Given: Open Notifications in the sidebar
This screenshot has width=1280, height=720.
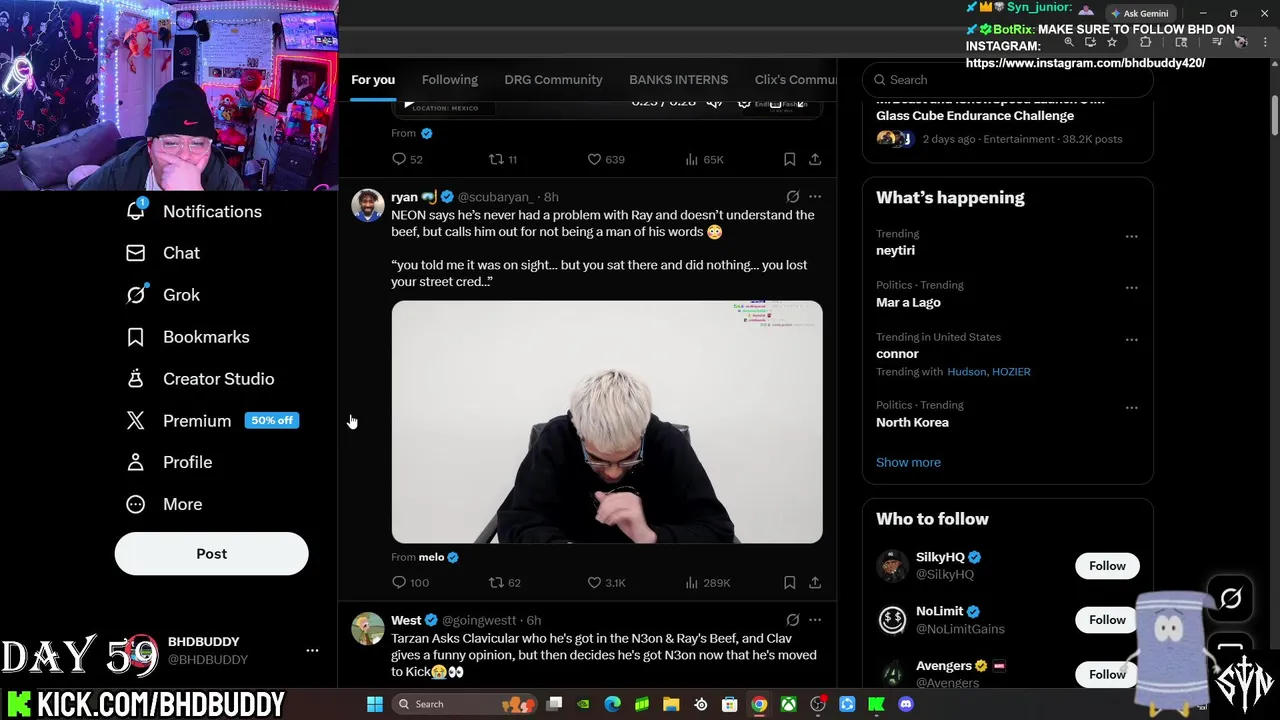Looking at the screenshot, I should 194,211.
